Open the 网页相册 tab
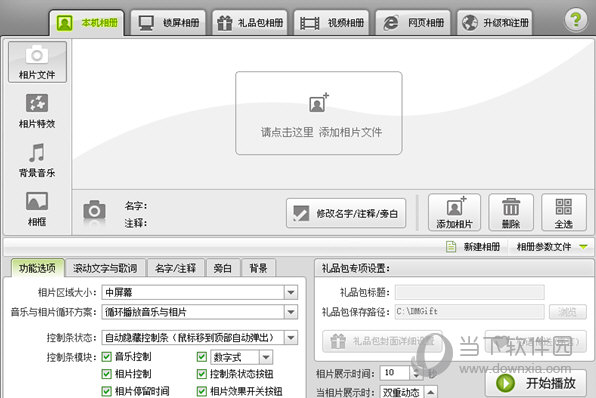Viewport: 596px width, 398px height. pos(413,23)
